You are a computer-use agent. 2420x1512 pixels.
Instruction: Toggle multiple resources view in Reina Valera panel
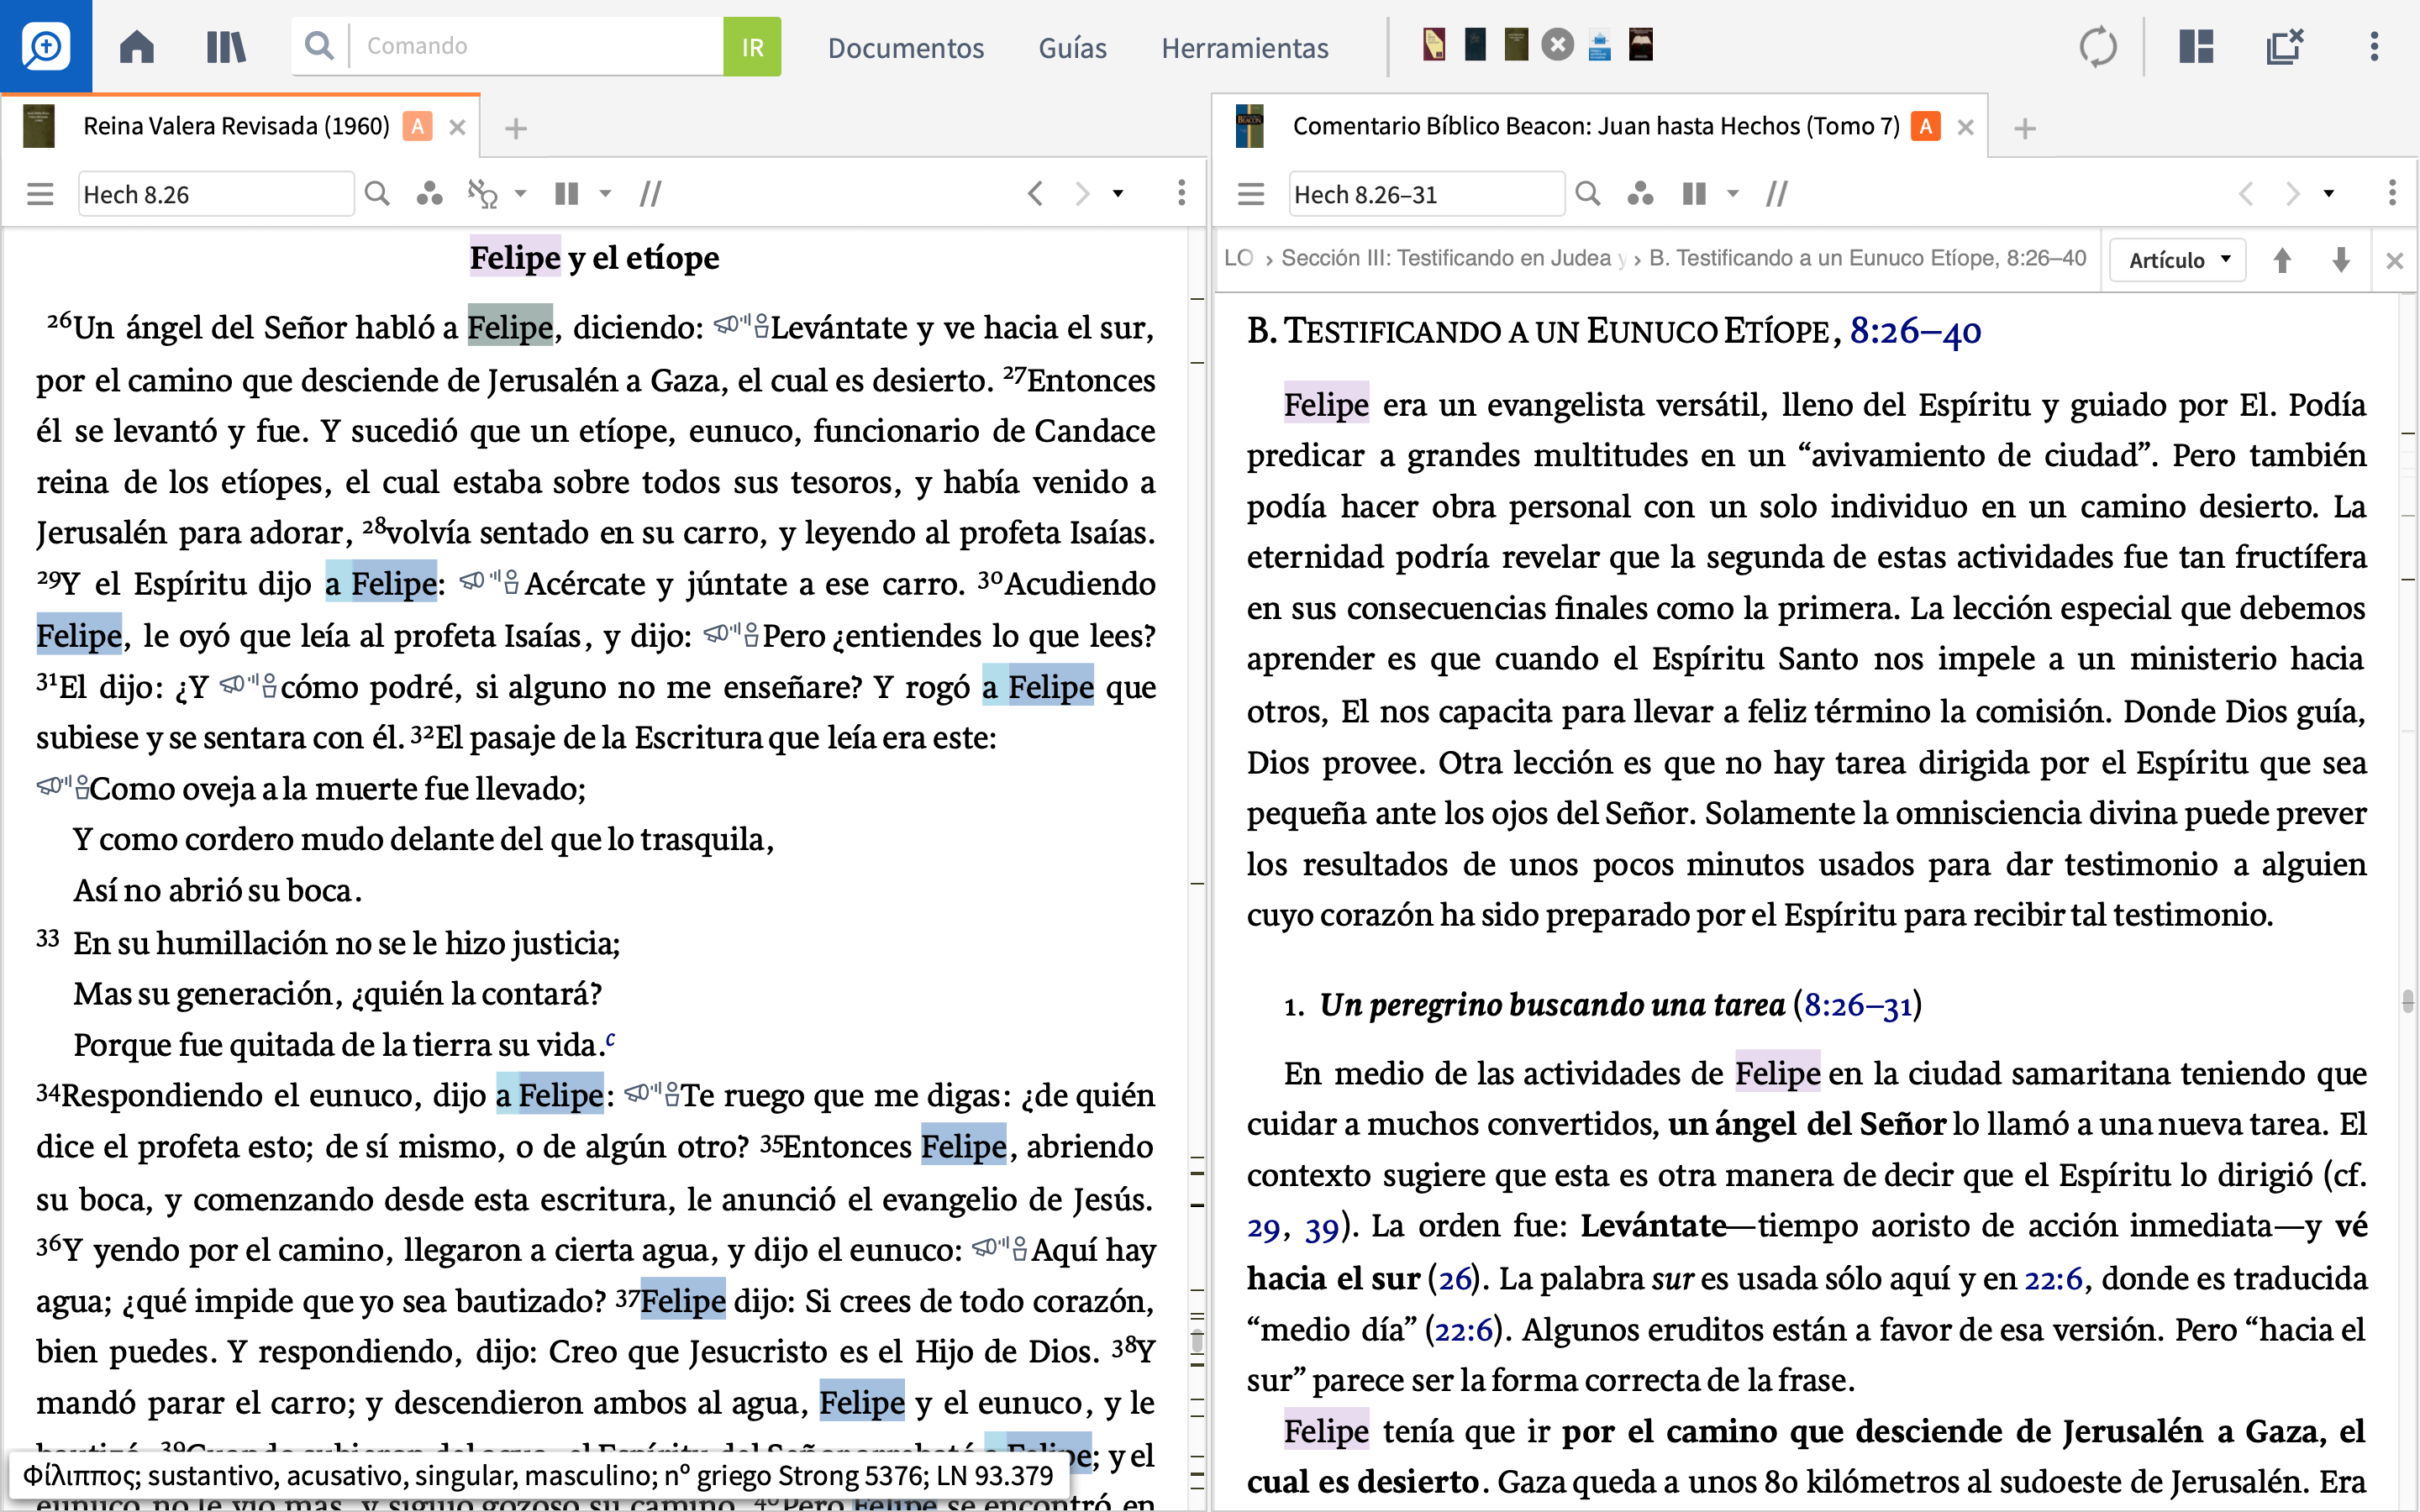[x=567, y=193]
